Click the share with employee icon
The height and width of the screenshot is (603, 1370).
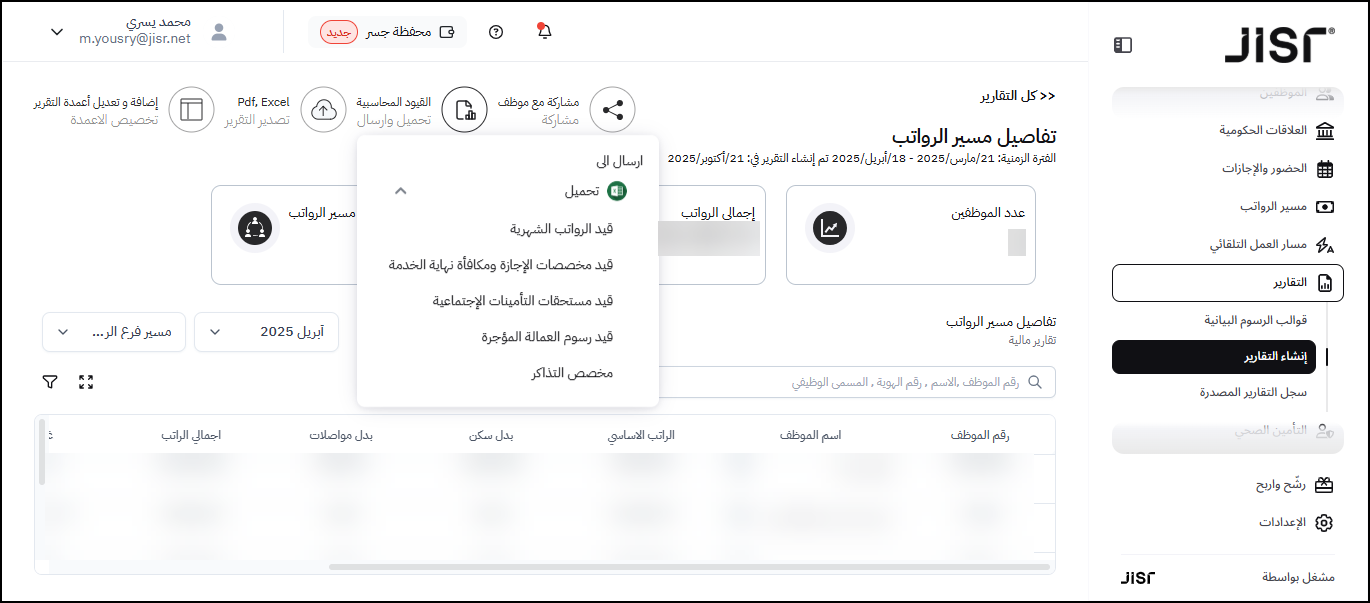point(612,110)
